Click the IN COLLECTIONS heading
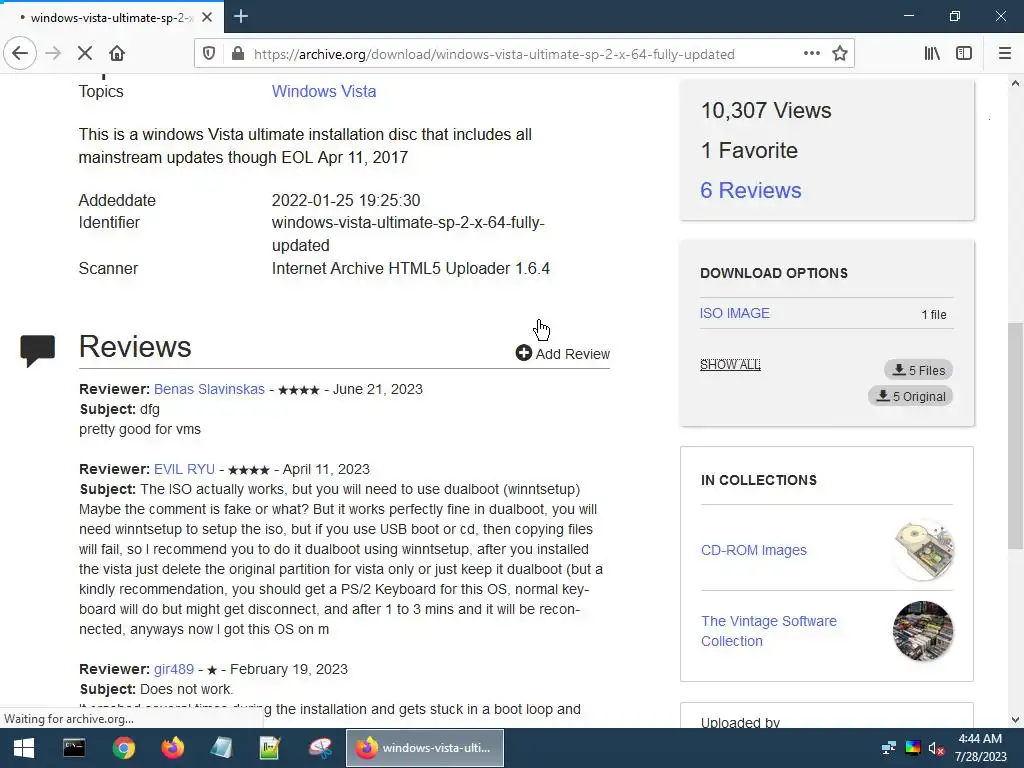 coord(759,480)
